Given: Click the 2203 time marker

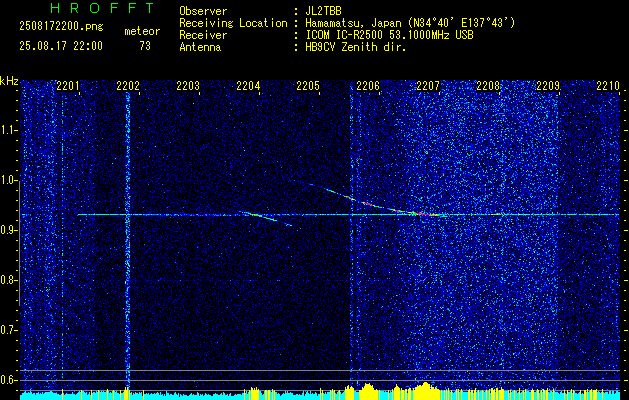Looking at the screenshot, I should [x=188, y=86].
